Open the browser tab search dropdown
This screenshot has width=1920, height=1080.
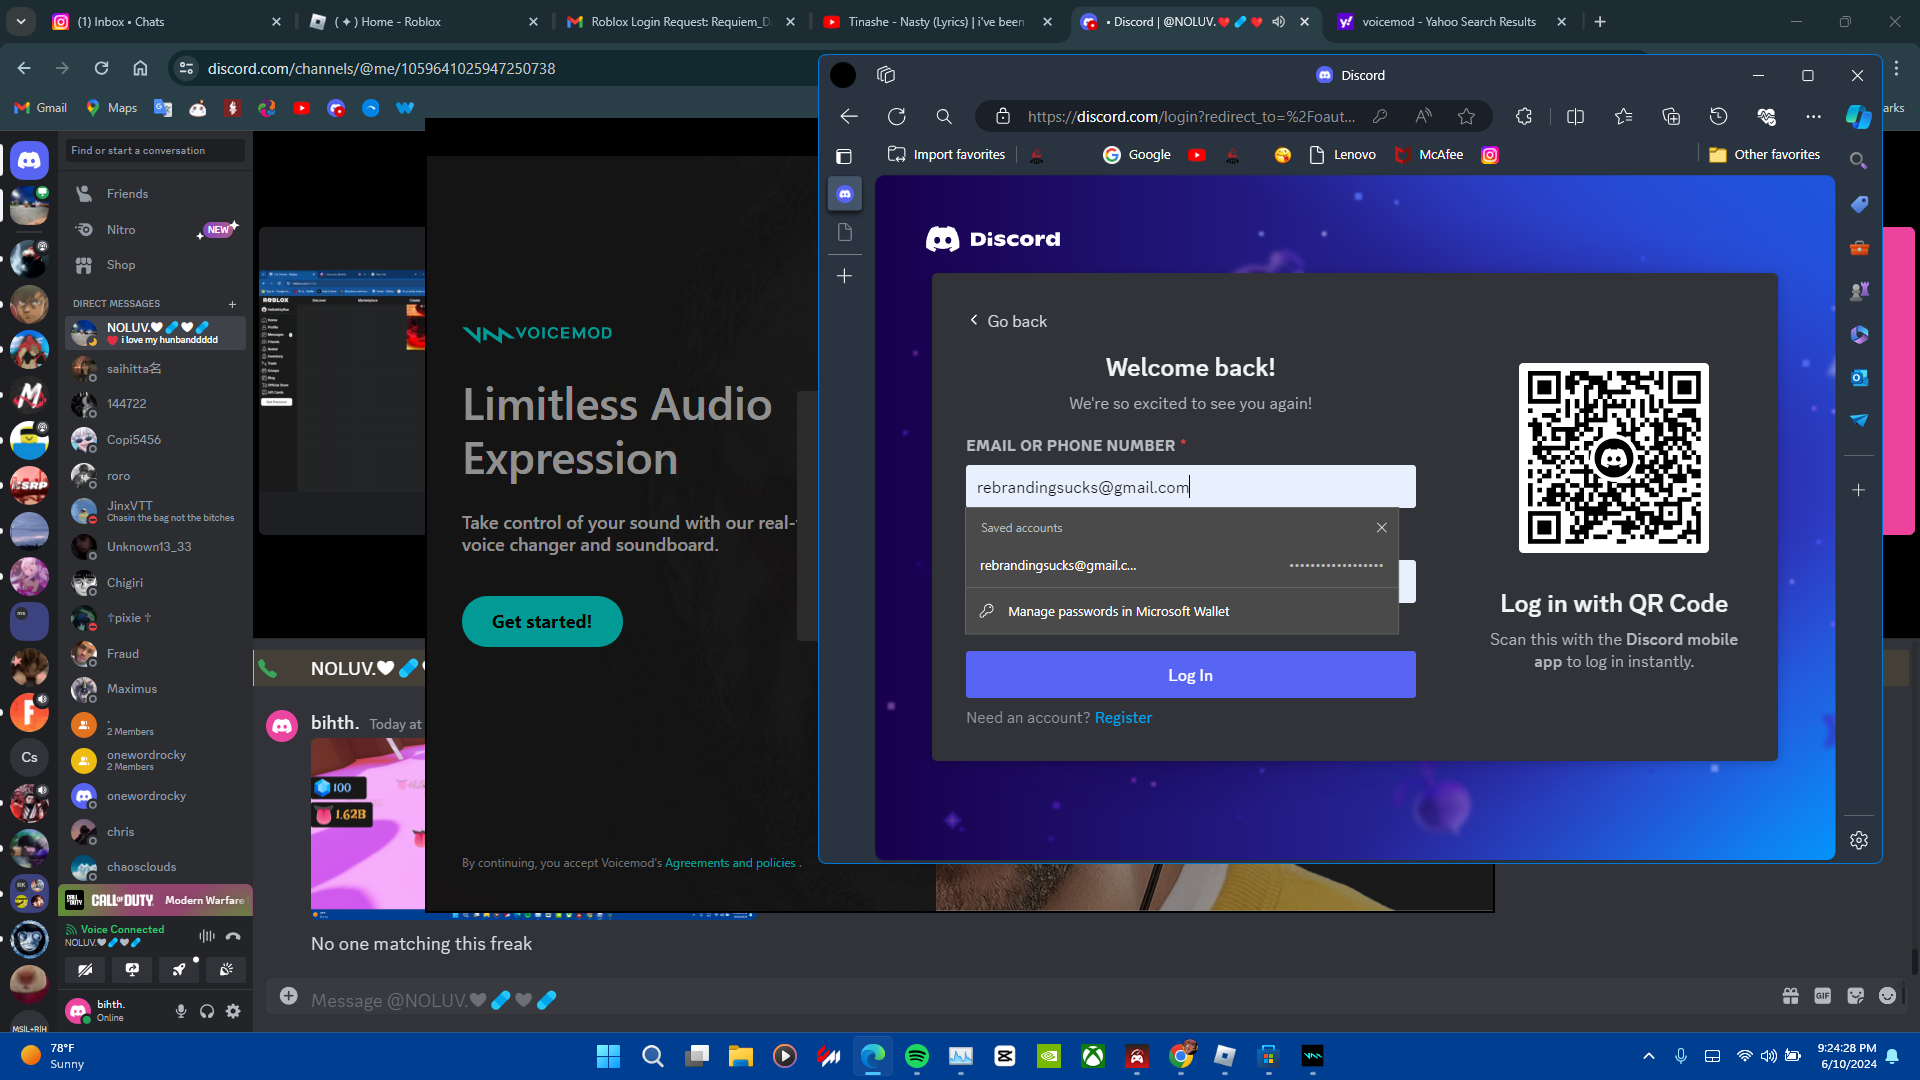(21, 21)
